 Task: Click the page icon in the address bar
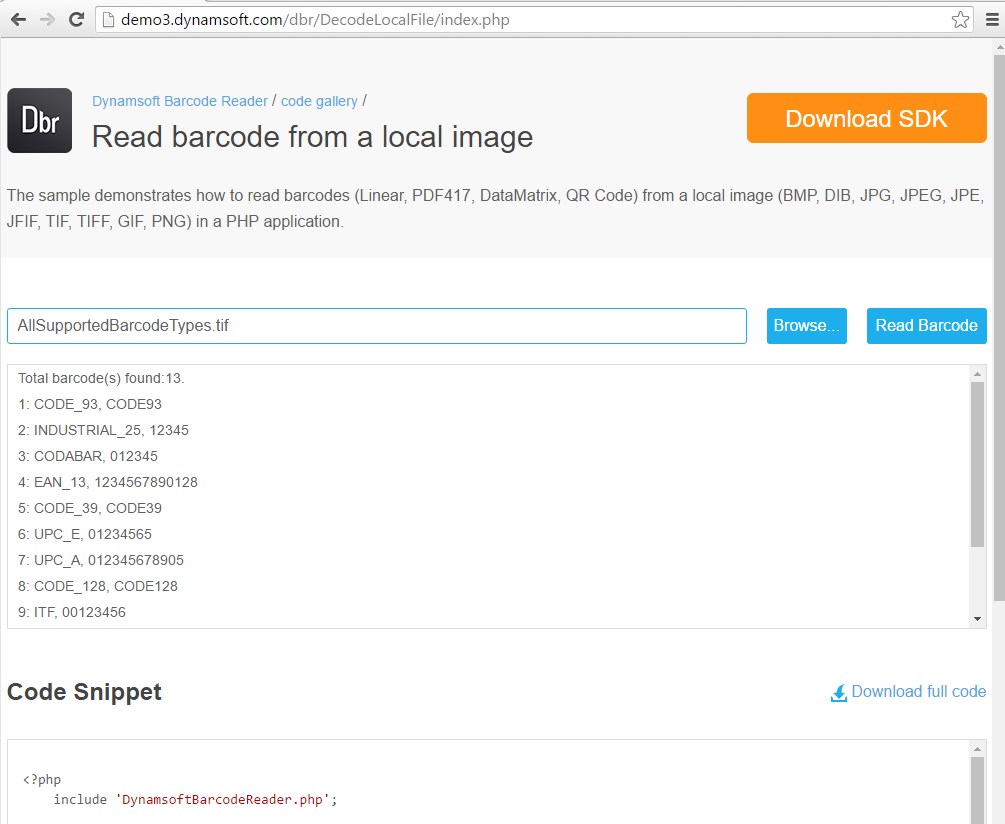tap(108, 20)
